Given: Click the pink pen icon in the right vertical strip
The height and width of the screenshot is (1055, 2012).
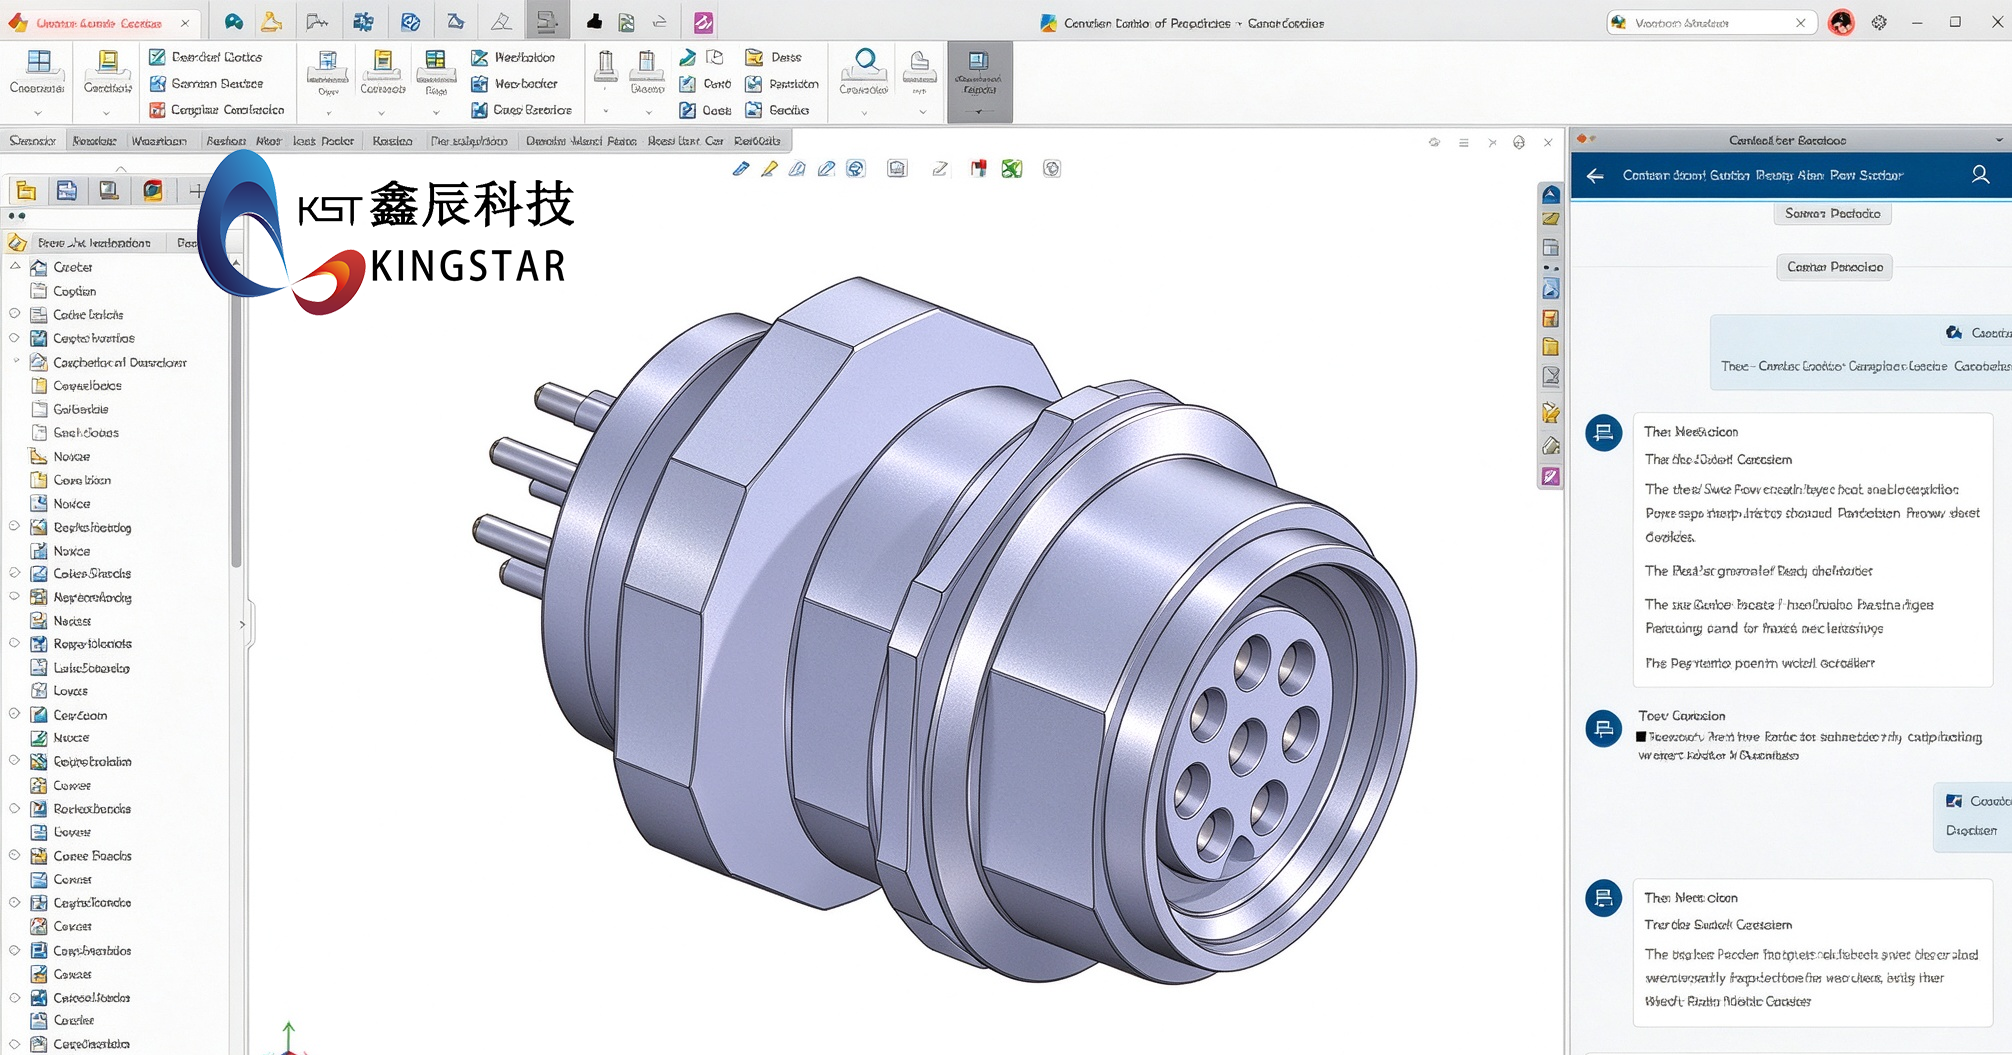Looking at the screenshot, I should [1550, 476].
